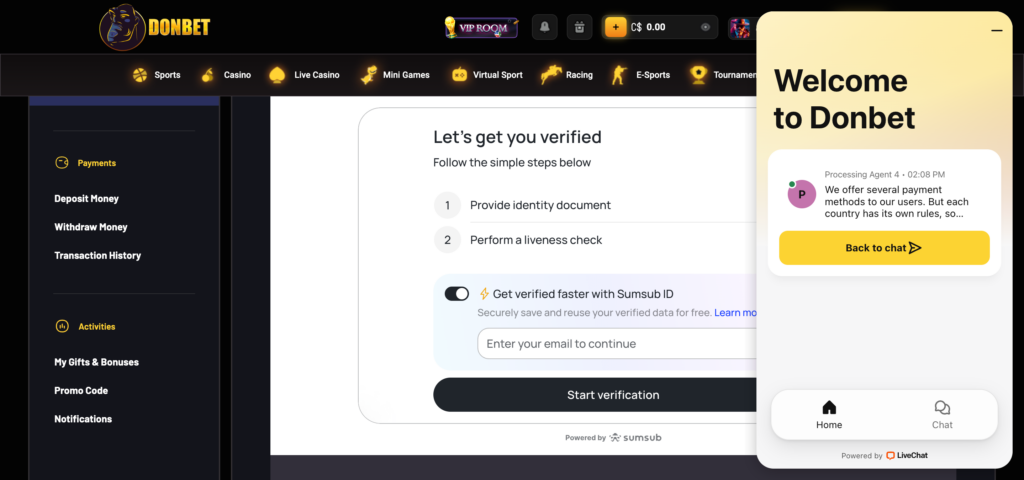Viewport: 1024px width, 480px height.
Task: Click the Back to chat button
Action: [x=884, y=248]
